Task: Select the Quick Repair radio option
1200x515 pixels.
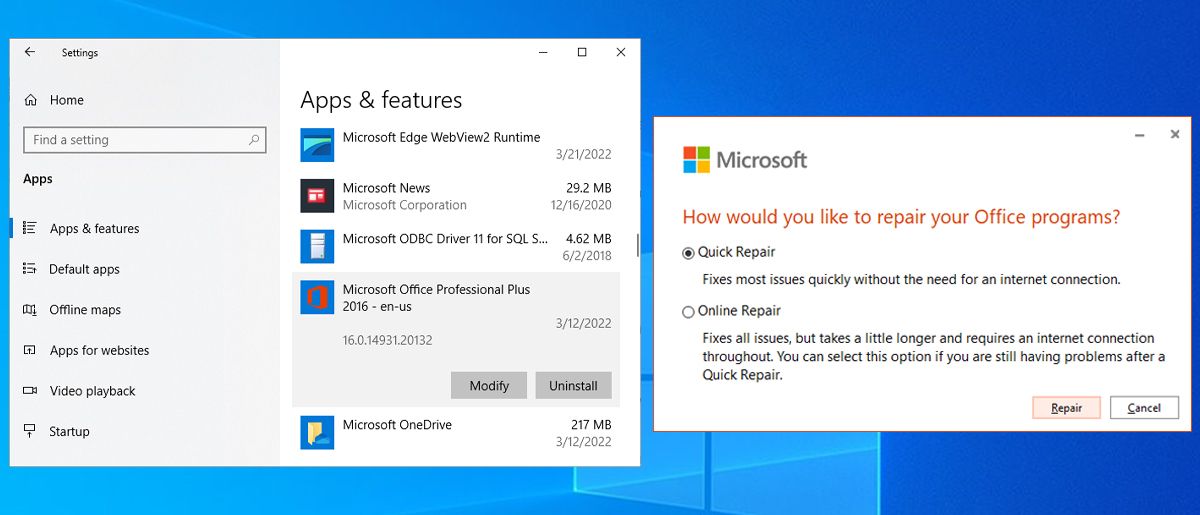Action: click(x=688, y=253)
